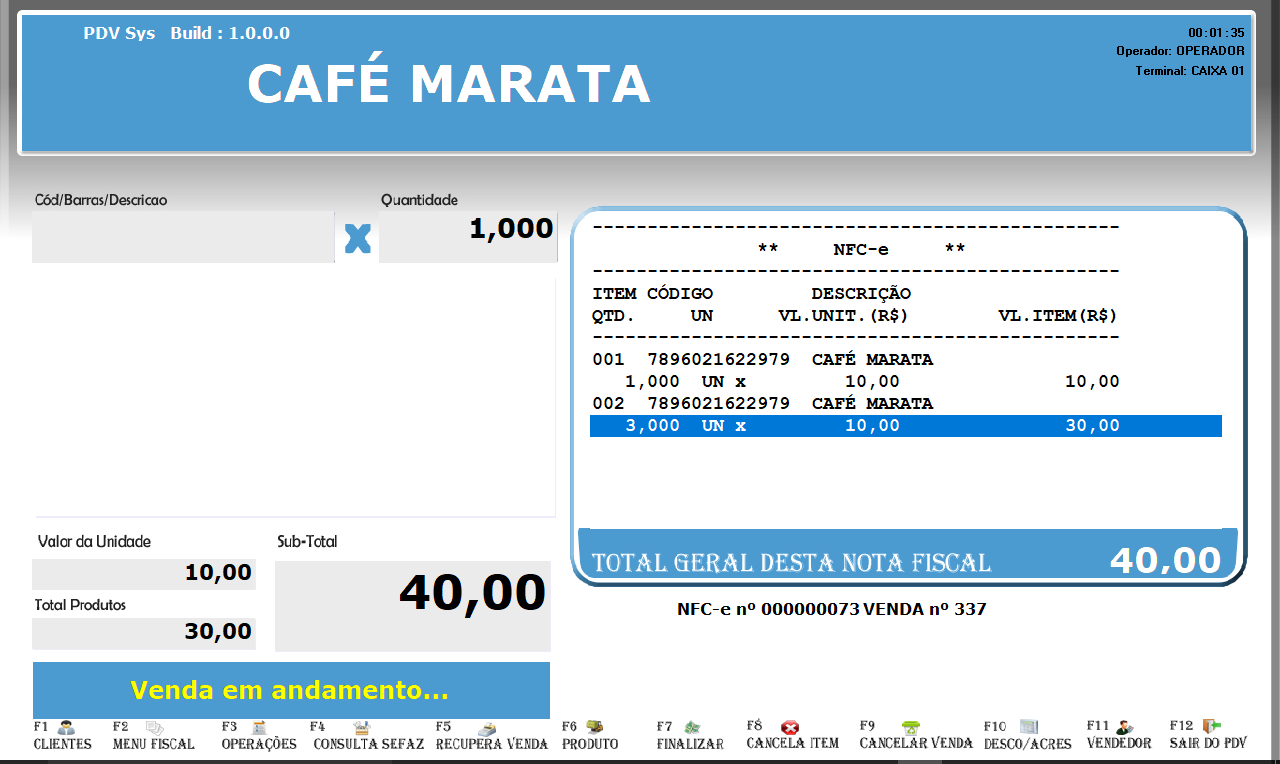
Task: Click QTD. UN VL.UNIT.(R$) header line
Action: (855, 316)
